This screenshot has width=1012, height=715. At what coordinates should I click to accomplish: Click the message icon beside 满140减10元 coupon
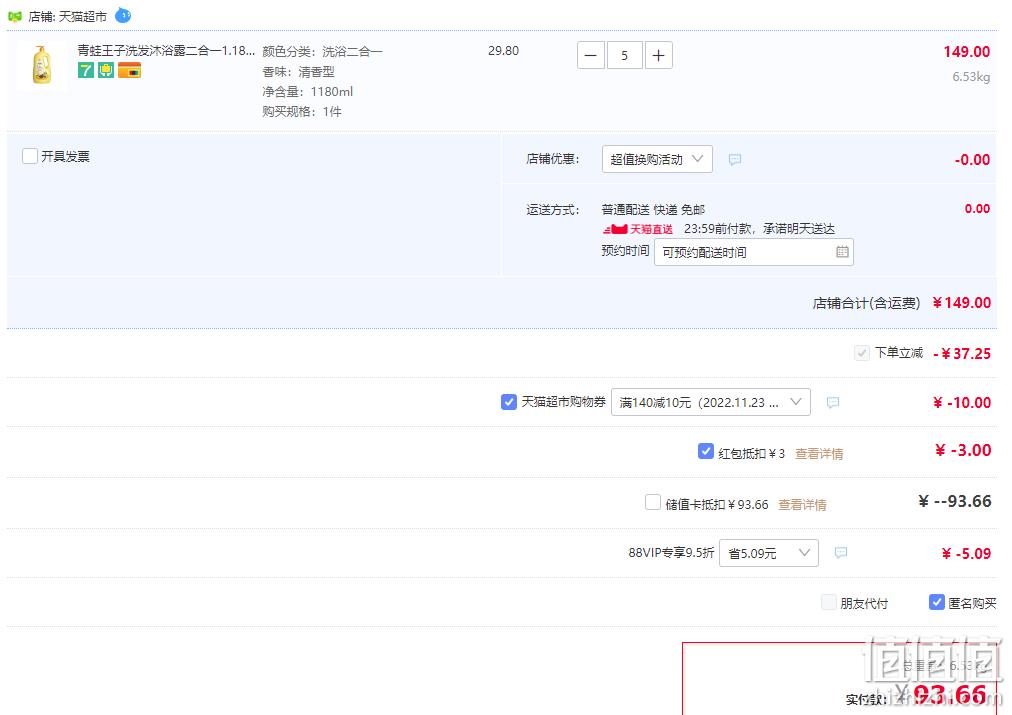click(833, 403)
